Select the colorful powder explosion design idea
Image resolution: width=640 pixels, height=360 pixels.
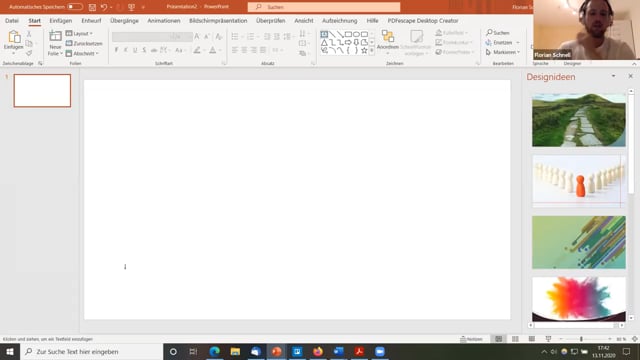pos(579,299)
